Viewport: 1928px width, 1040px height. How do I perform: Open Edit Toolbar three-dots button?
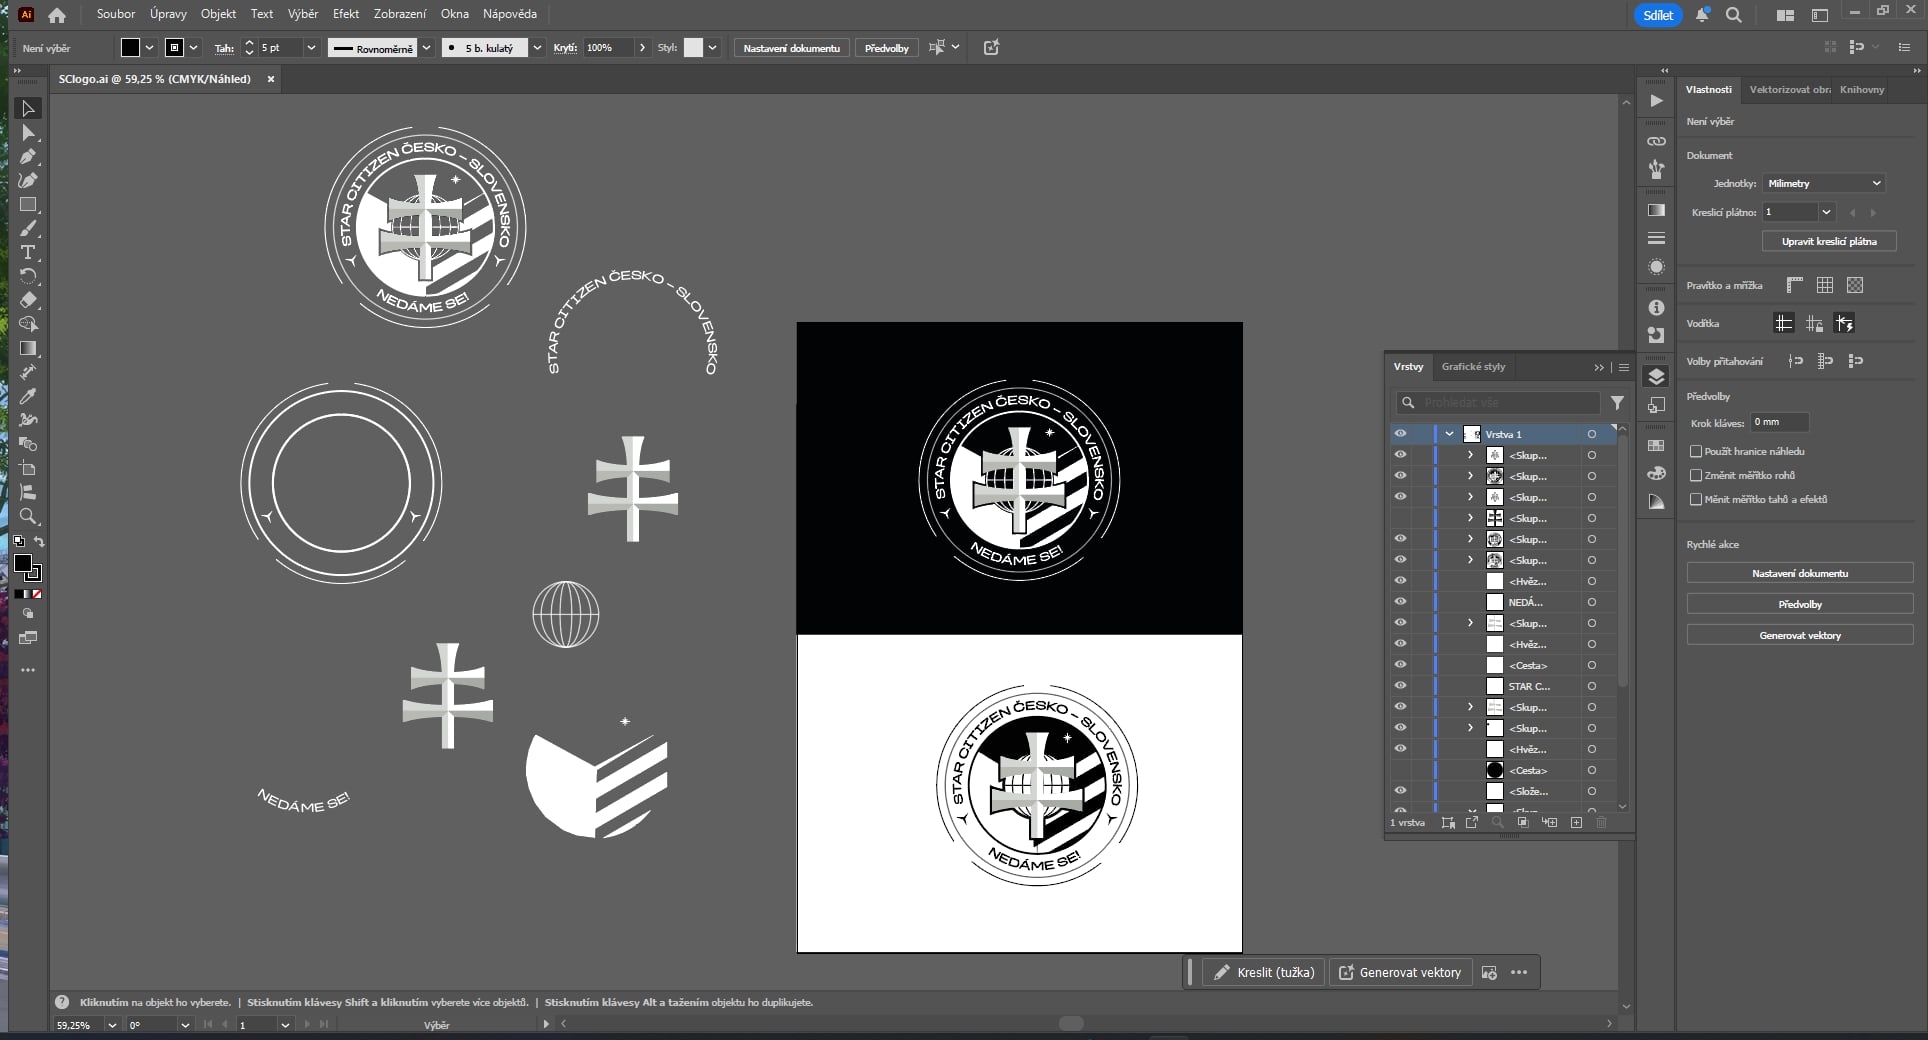[28, 670]
